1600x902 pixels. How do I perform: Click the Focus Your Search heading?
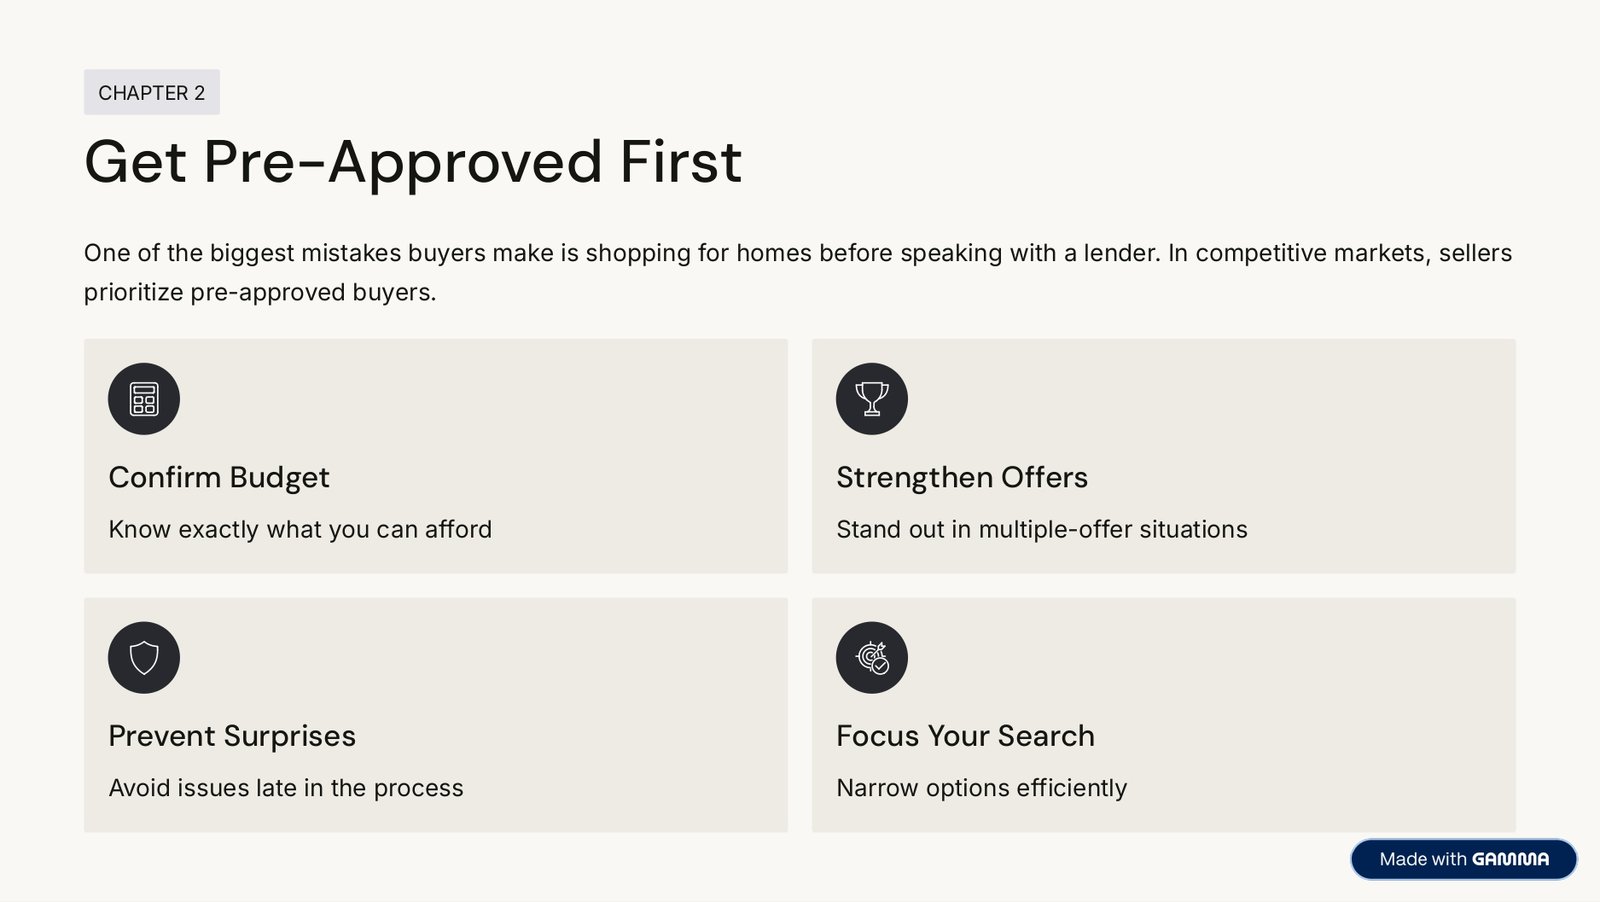(965, 736)
